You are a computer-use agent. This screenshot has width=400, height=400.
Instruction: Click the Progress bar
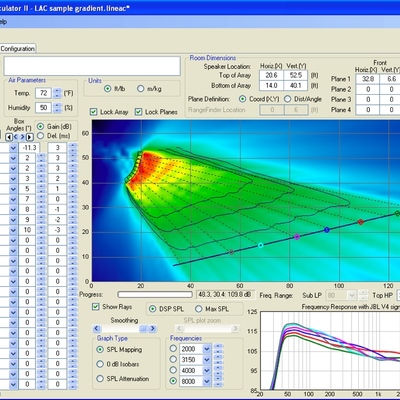[x=155, y=295]
